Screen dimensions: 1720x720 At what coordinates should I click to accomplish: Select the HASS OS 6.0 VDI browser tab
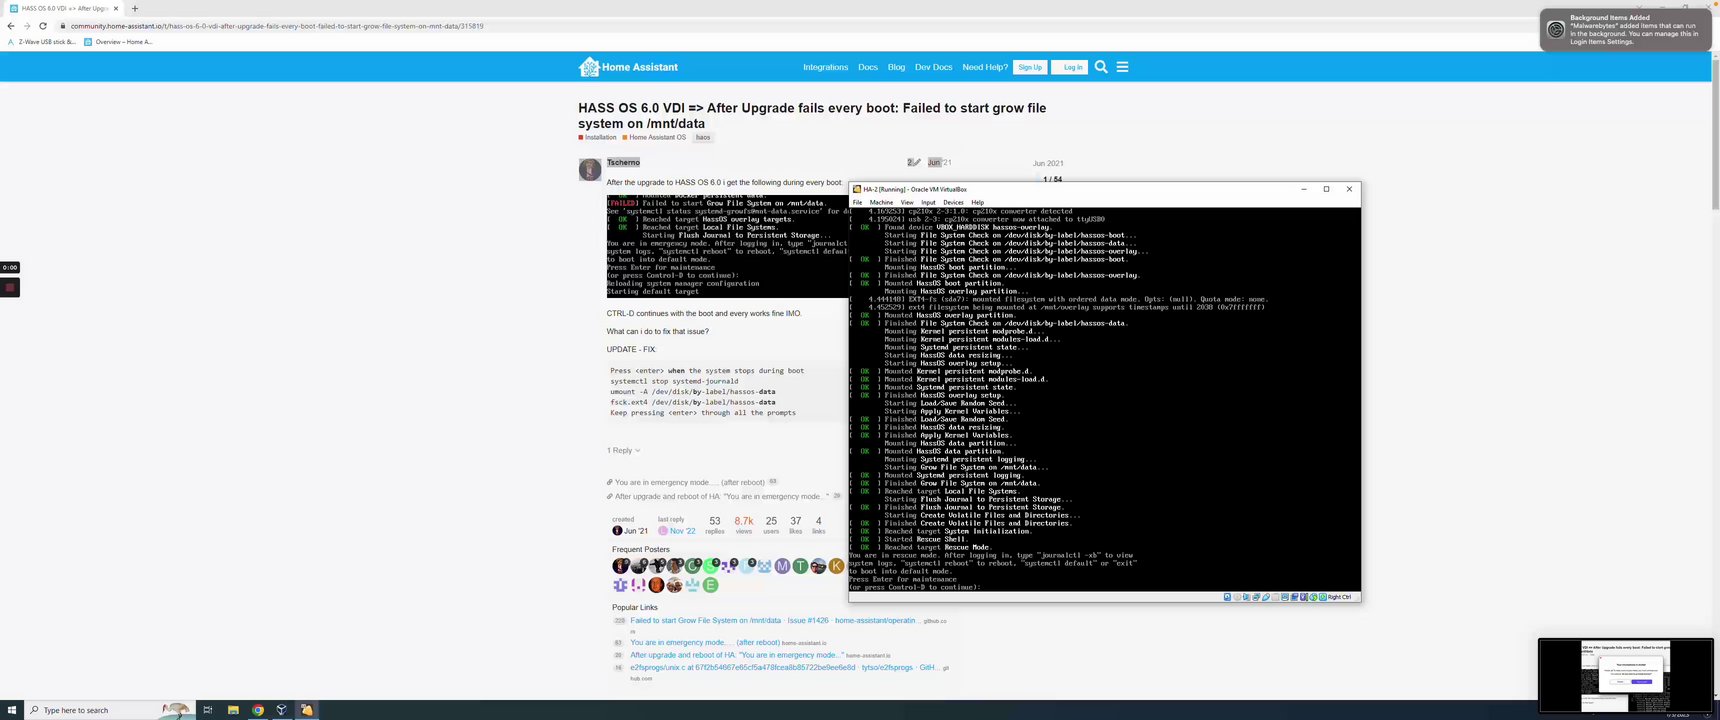(x=62, y=8)
